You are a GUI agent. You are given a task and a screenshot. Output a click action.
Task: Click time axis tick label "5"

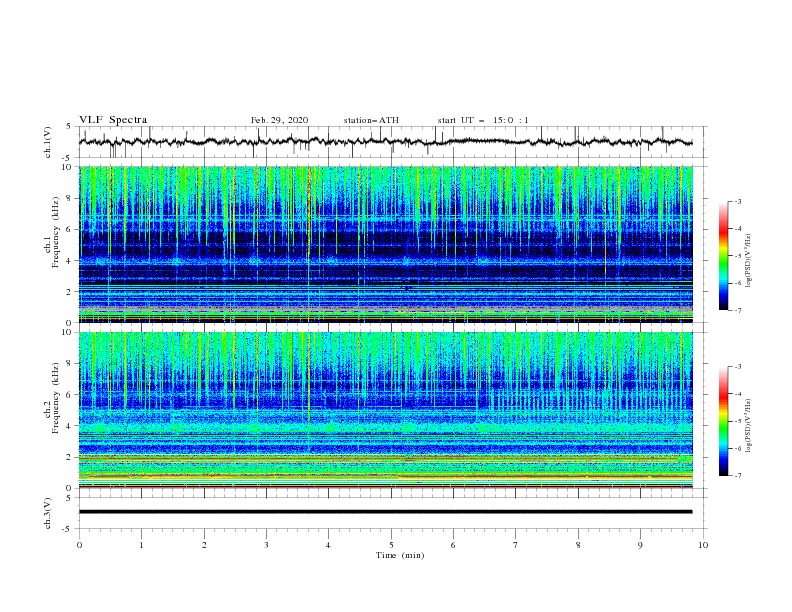[x=391, y=545]
